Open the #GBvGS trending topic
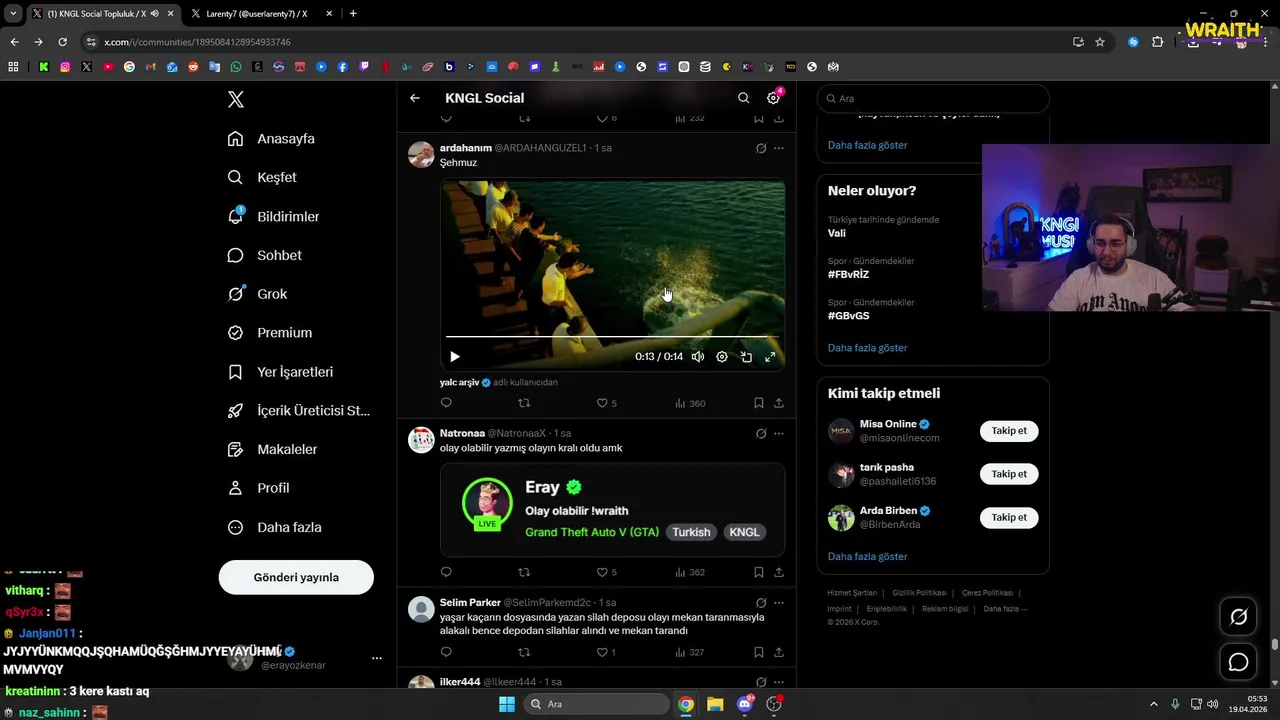The width and height of the screenshot is (1280, 720). coord(848,316)
